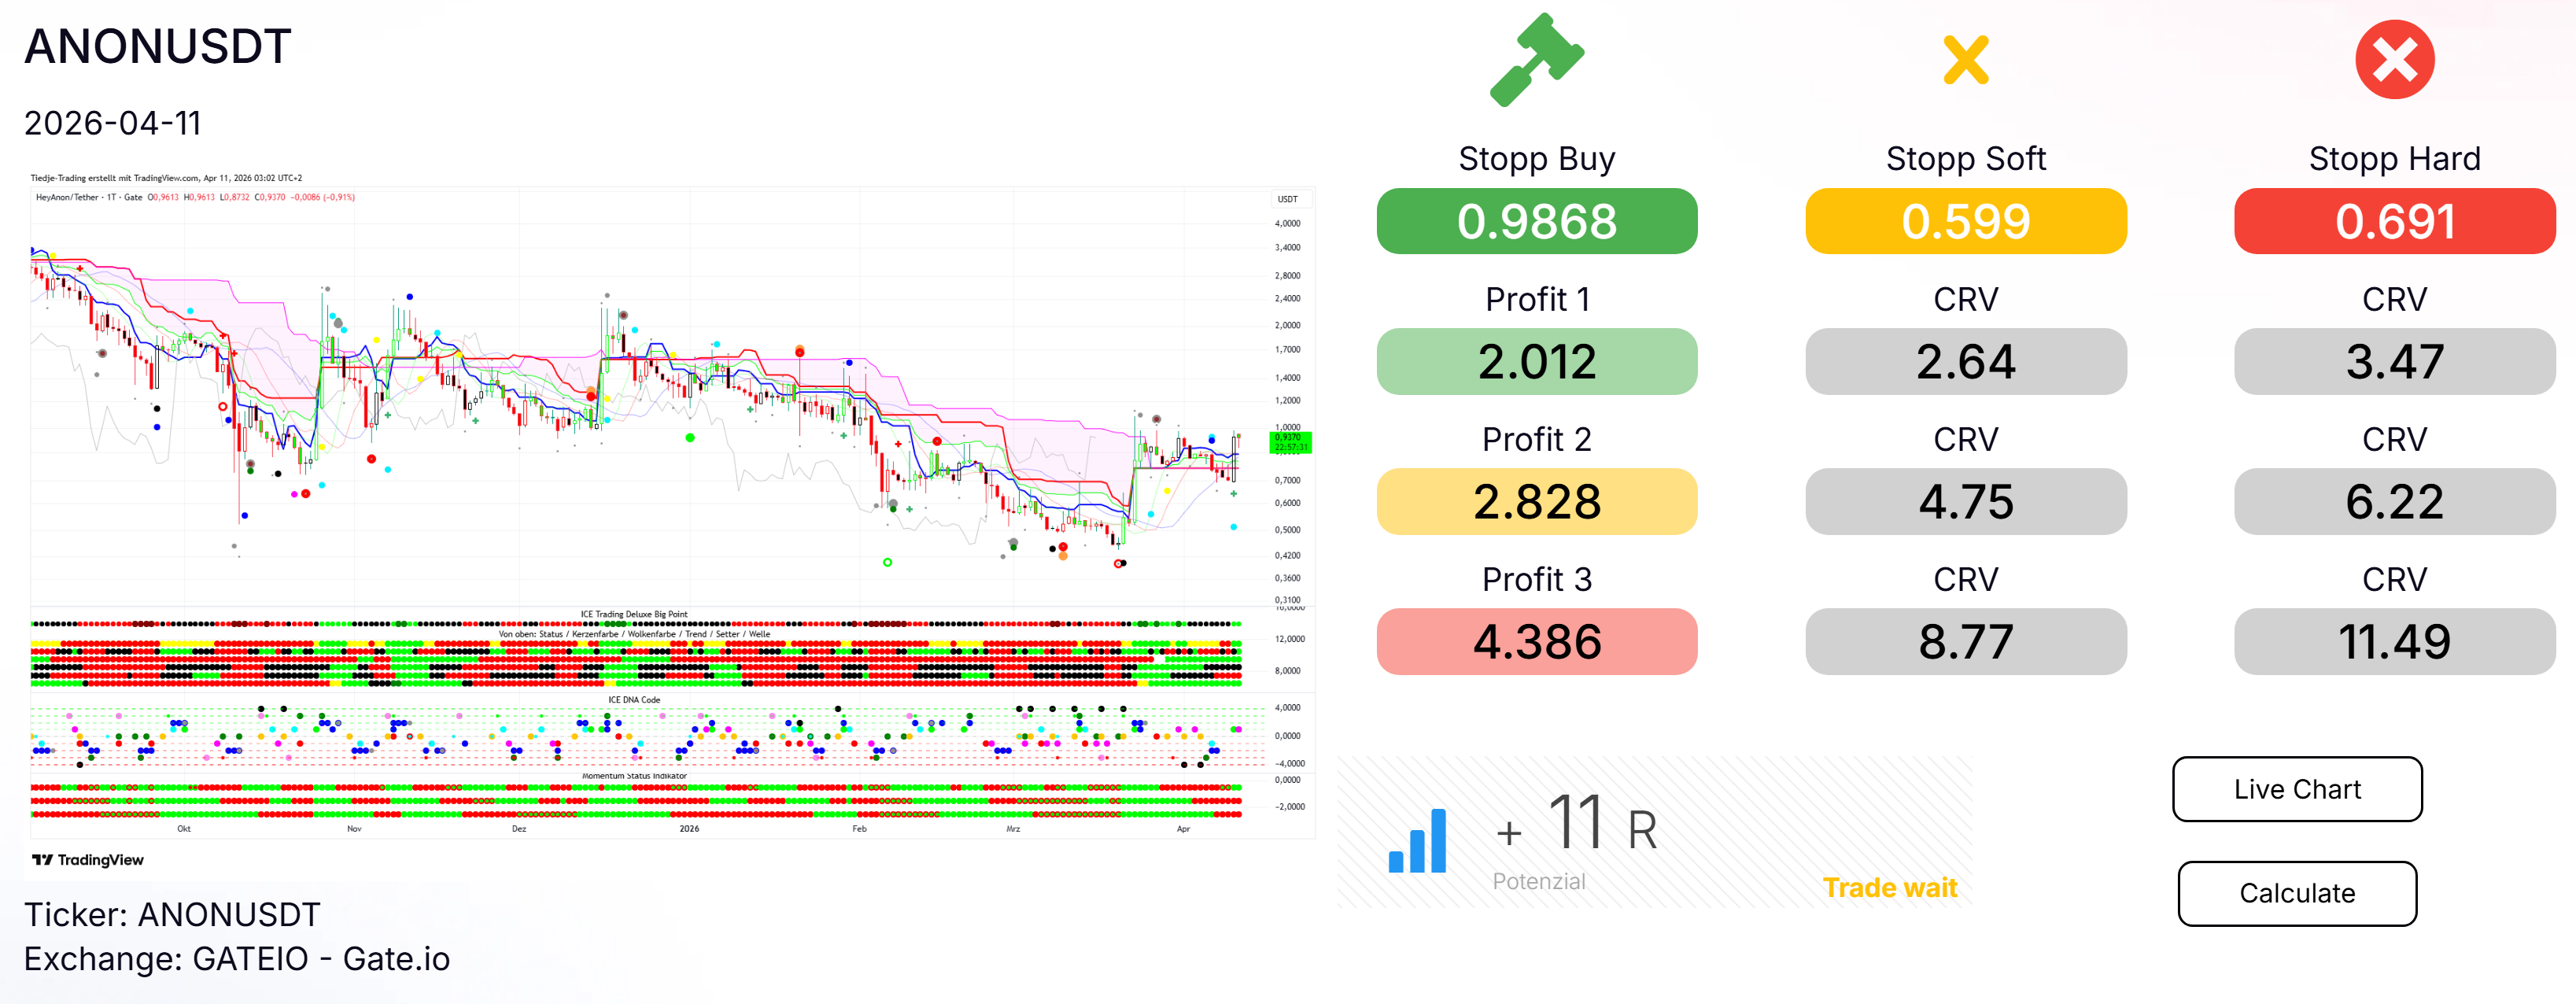The width and height of the screenshot is (2576, 1004).
Task: Click the Profit 1 value 2.012
Action: tap(1536, 361)
